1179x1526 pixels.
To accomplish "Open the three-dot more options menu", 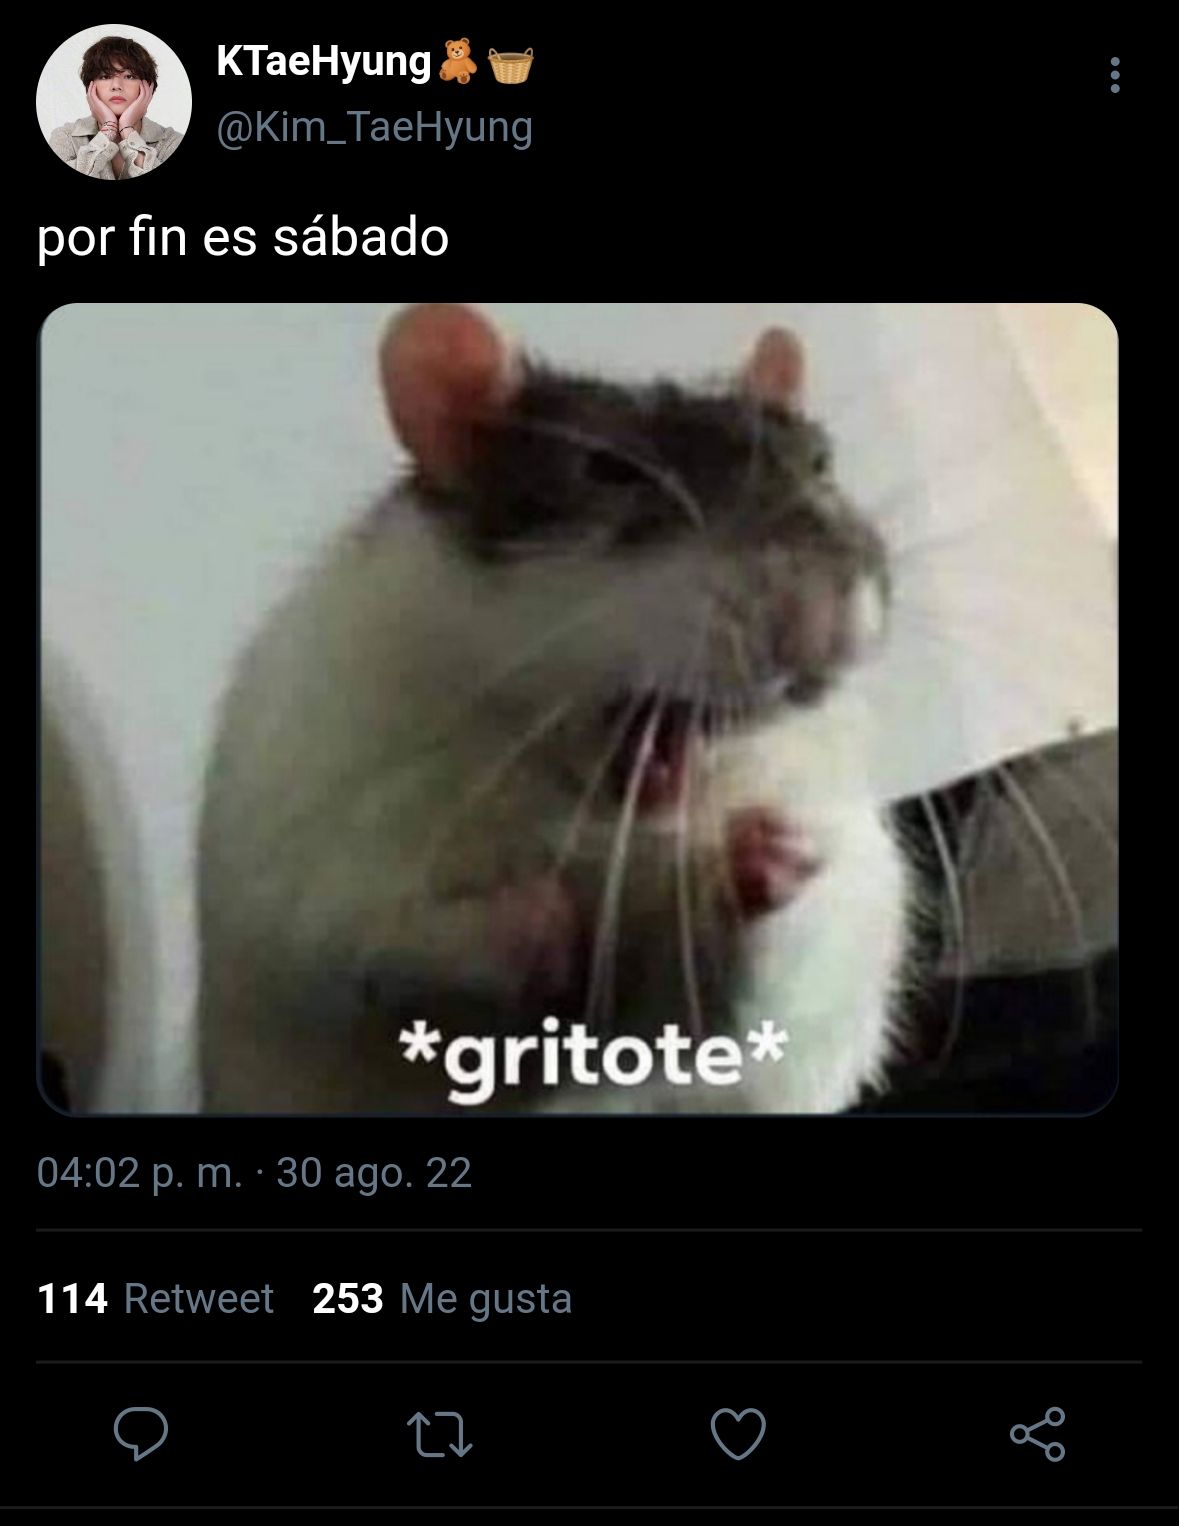I will click(x=1115, y=75).
